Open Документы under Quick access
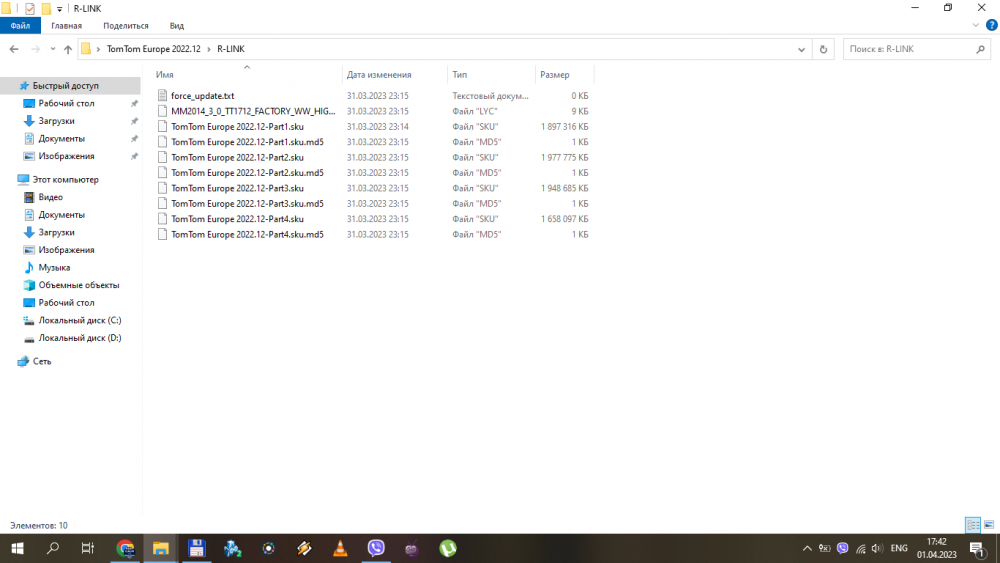Screen dimensions: 1000x563 61,138
